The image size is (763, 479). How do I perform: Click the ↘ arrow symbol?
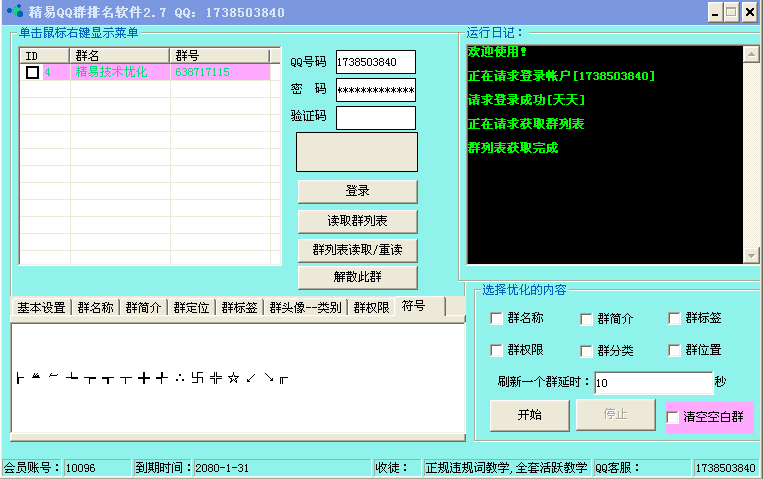pos(269,378)
